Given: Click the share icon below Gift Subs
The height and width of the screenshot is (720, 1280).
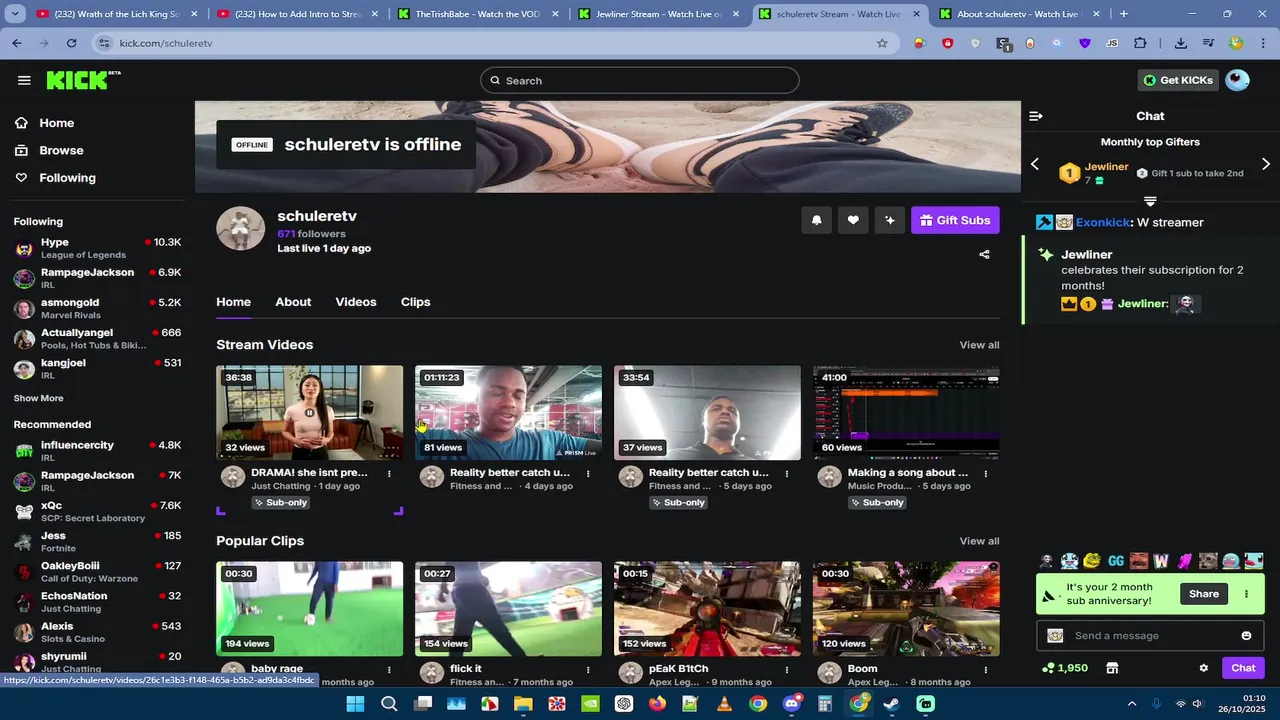Looking at the screenshot, I should click(x=984, y=254).
